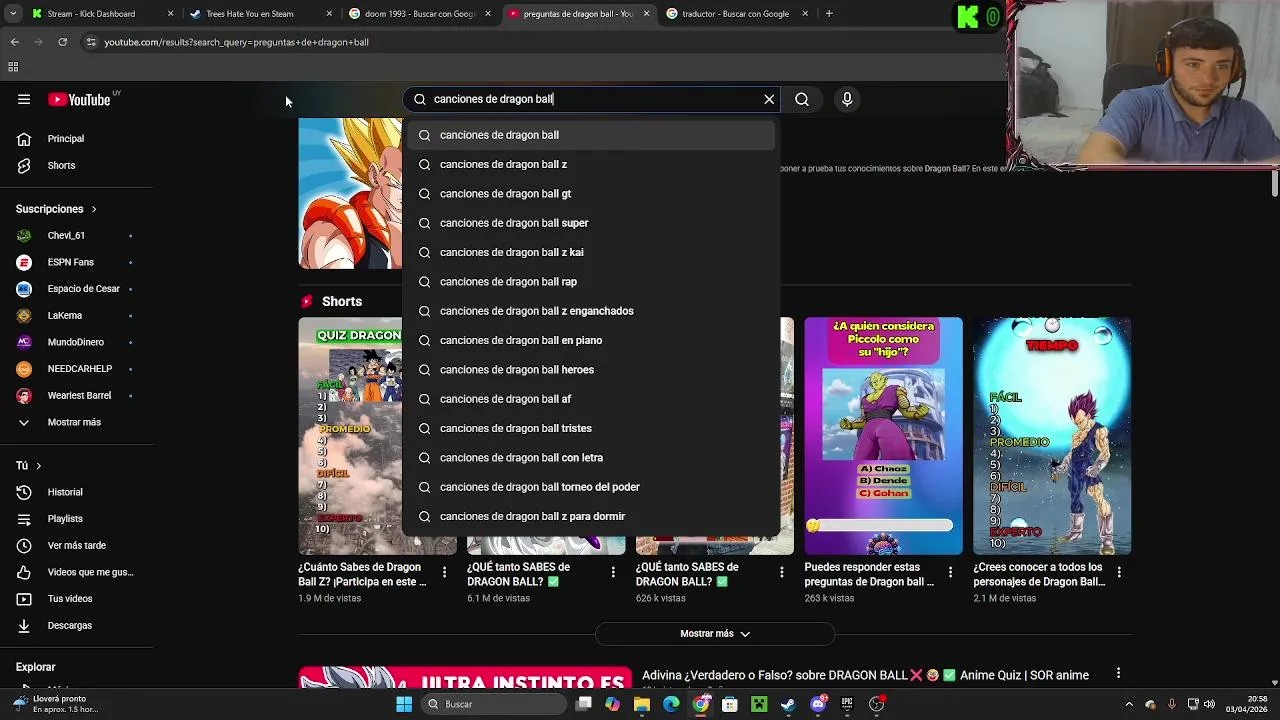Open options for ¿Cuánto Sabes de Dragon Ball Z short
Viewport: 1280px width, 720px height.
[444, 572]
